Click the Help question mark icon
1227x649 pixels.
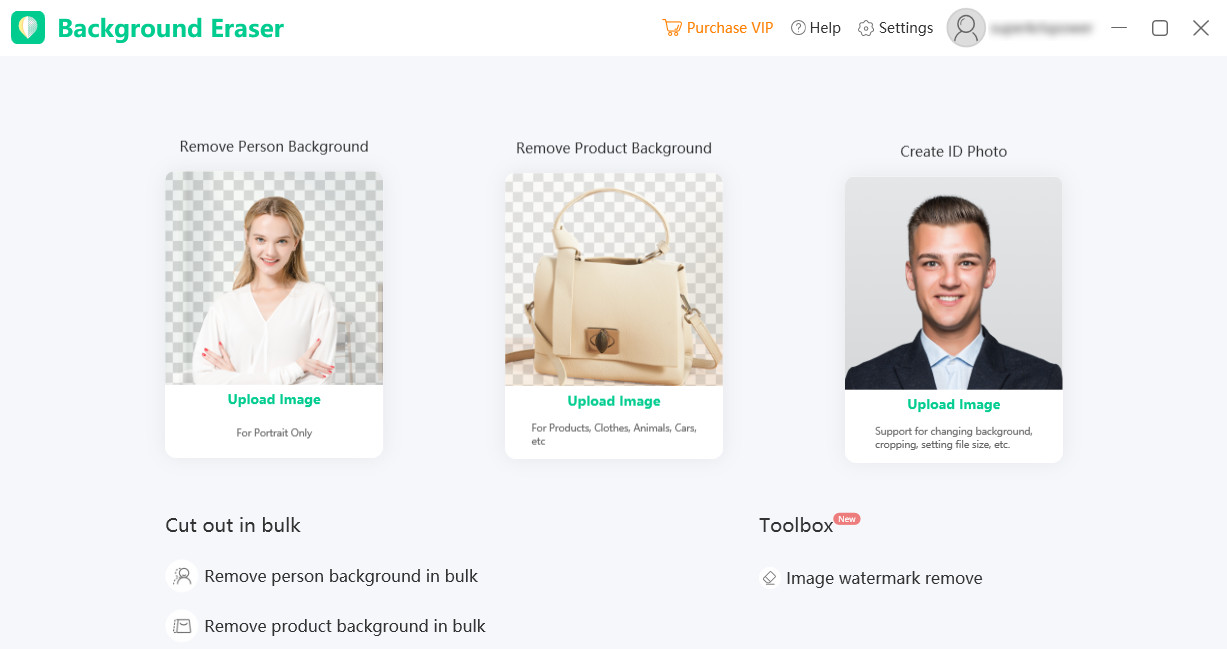point(798,28)
